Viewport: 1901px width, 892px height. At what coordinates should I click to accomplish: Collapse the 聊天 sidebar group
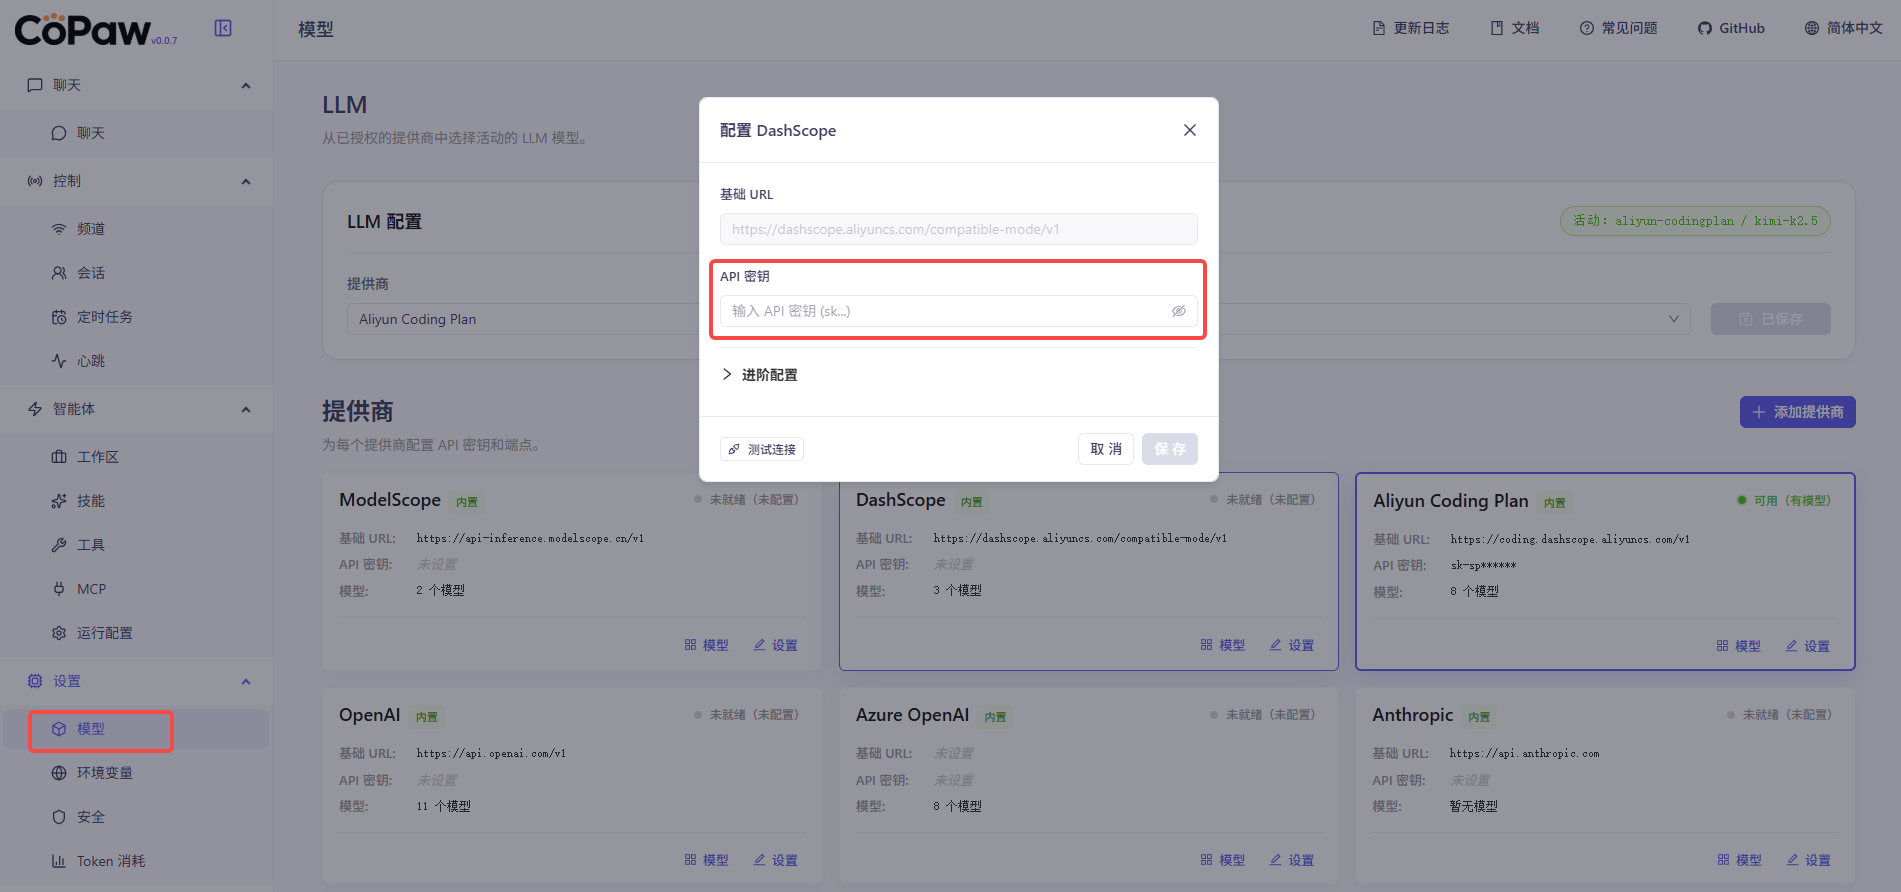click(246, 85)
